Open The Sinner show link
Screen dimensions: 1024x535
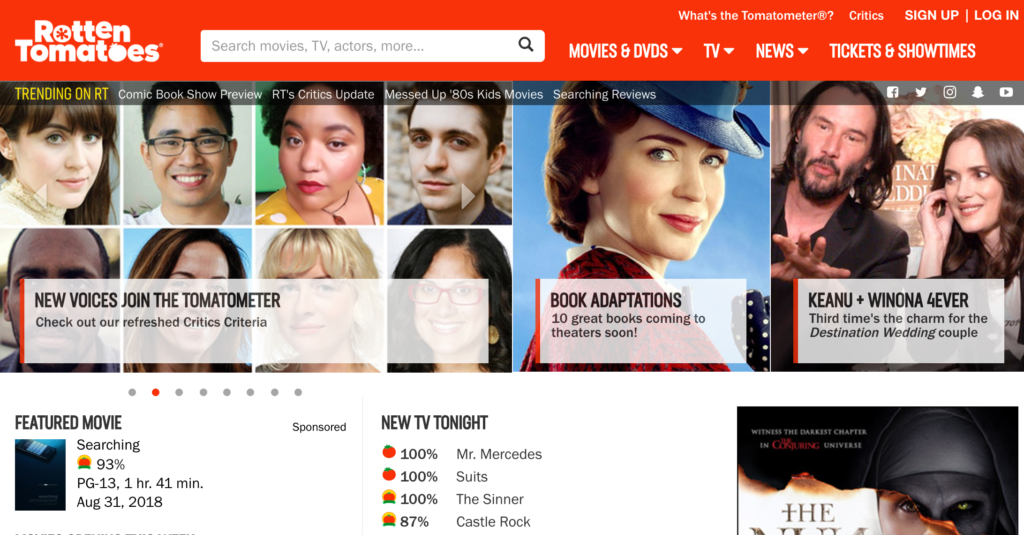(490, 499)
